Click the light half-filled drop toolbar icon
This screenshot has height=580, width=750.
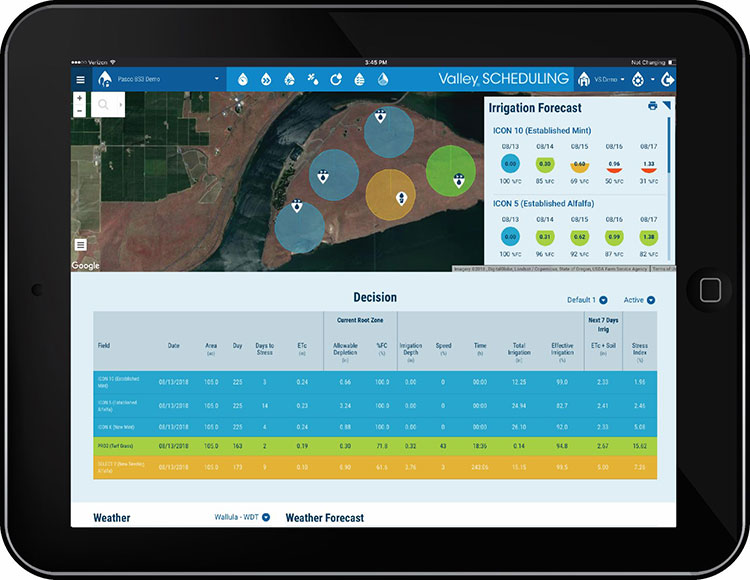tap(383, 79)
